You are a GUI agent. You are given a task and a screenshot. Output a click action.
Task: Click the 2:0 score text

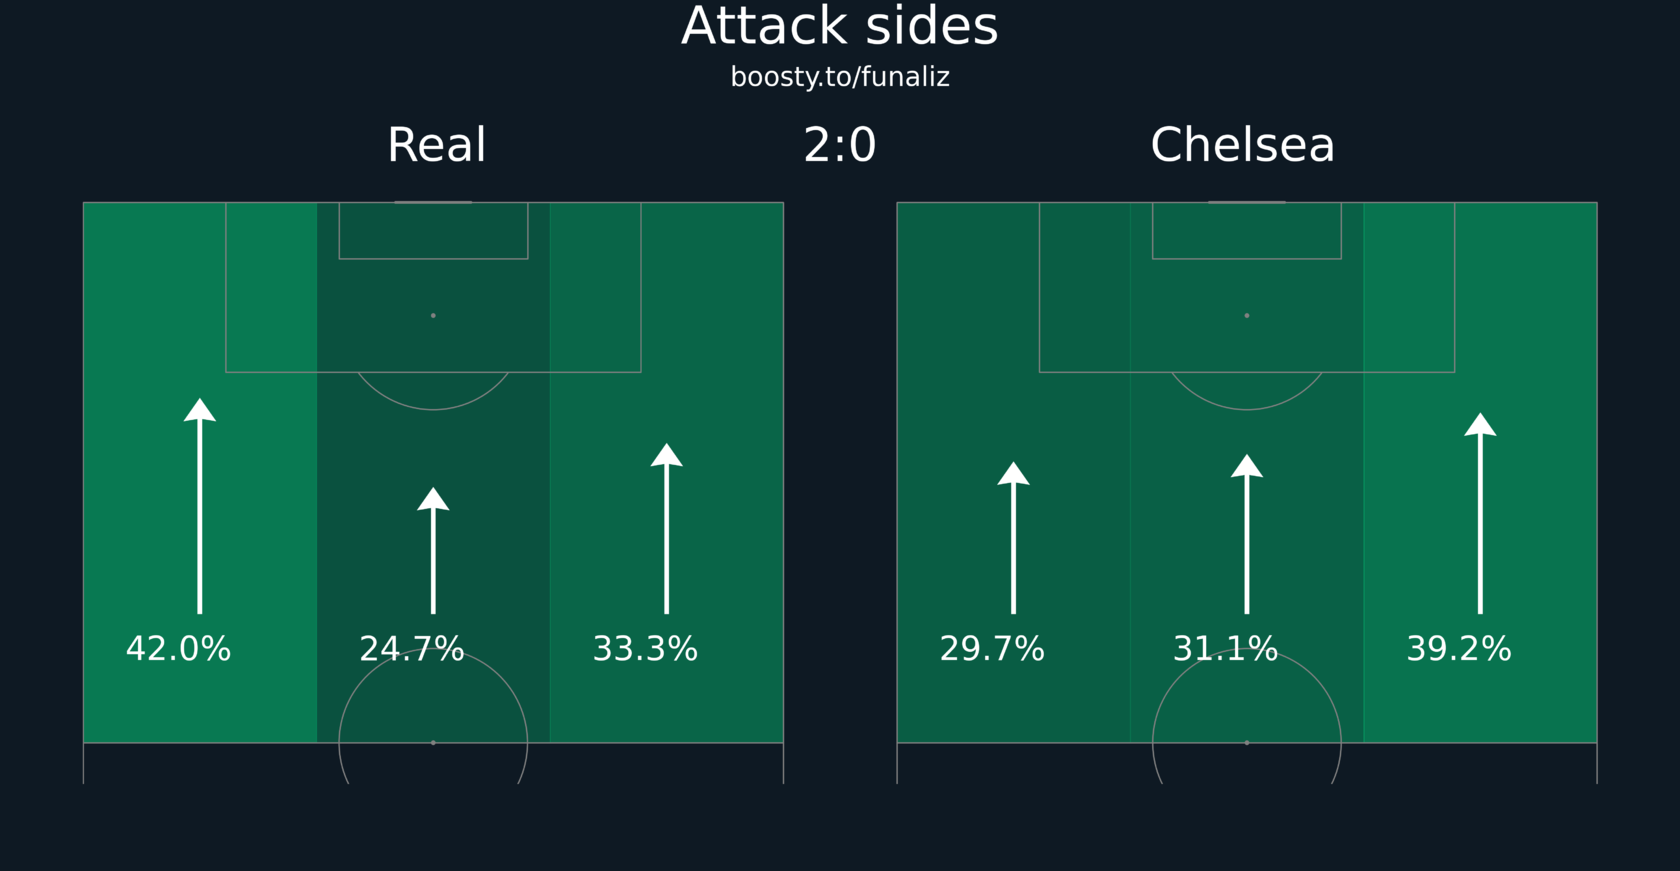point(840,145)
